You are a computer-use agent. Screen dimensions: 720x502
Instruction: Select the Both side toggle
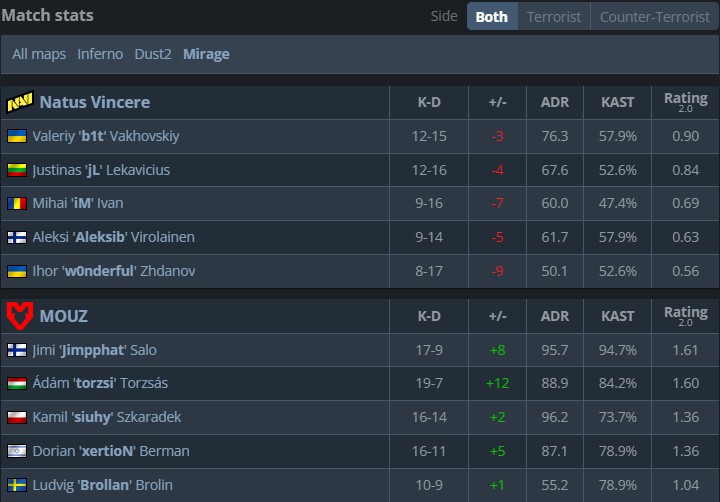[x=491, y=17]
